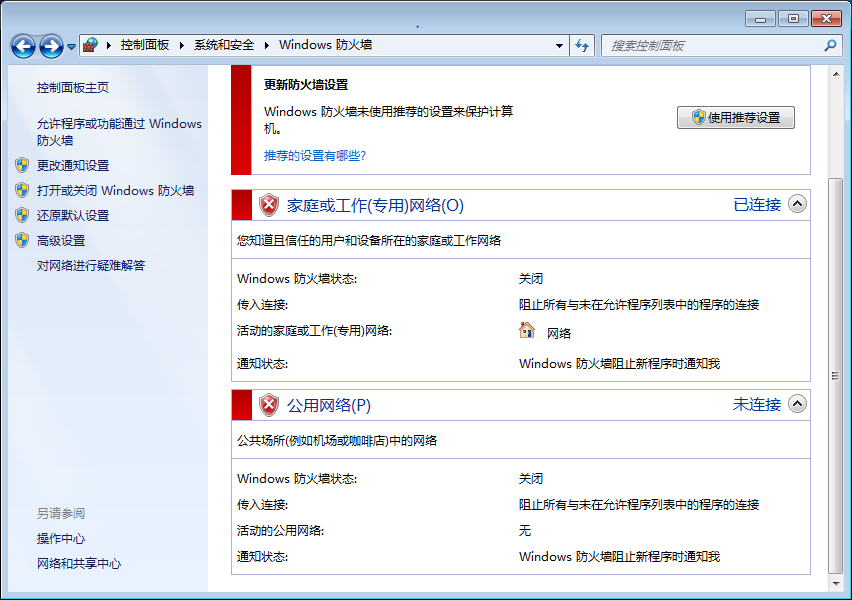
Task: Open the address bar history dropdown
Action: [x=559, y=46]
